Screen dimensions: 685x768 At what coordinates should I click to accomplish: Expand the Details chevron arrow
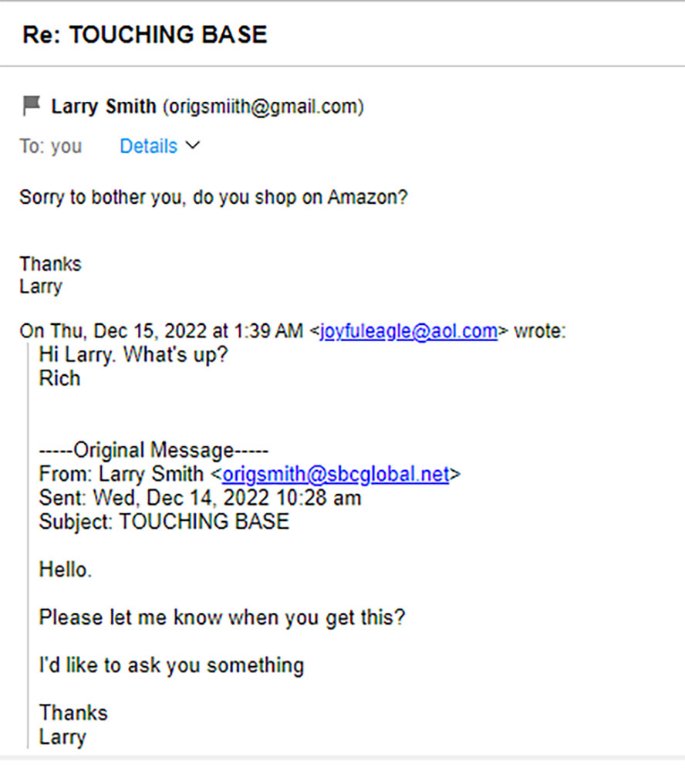193,146
